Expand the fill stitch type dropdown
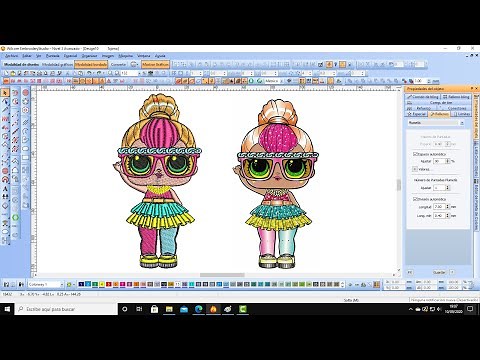Image resolution: width=480 pixels, height=360 pixels. pyautogui.click(x=462, y=123)
